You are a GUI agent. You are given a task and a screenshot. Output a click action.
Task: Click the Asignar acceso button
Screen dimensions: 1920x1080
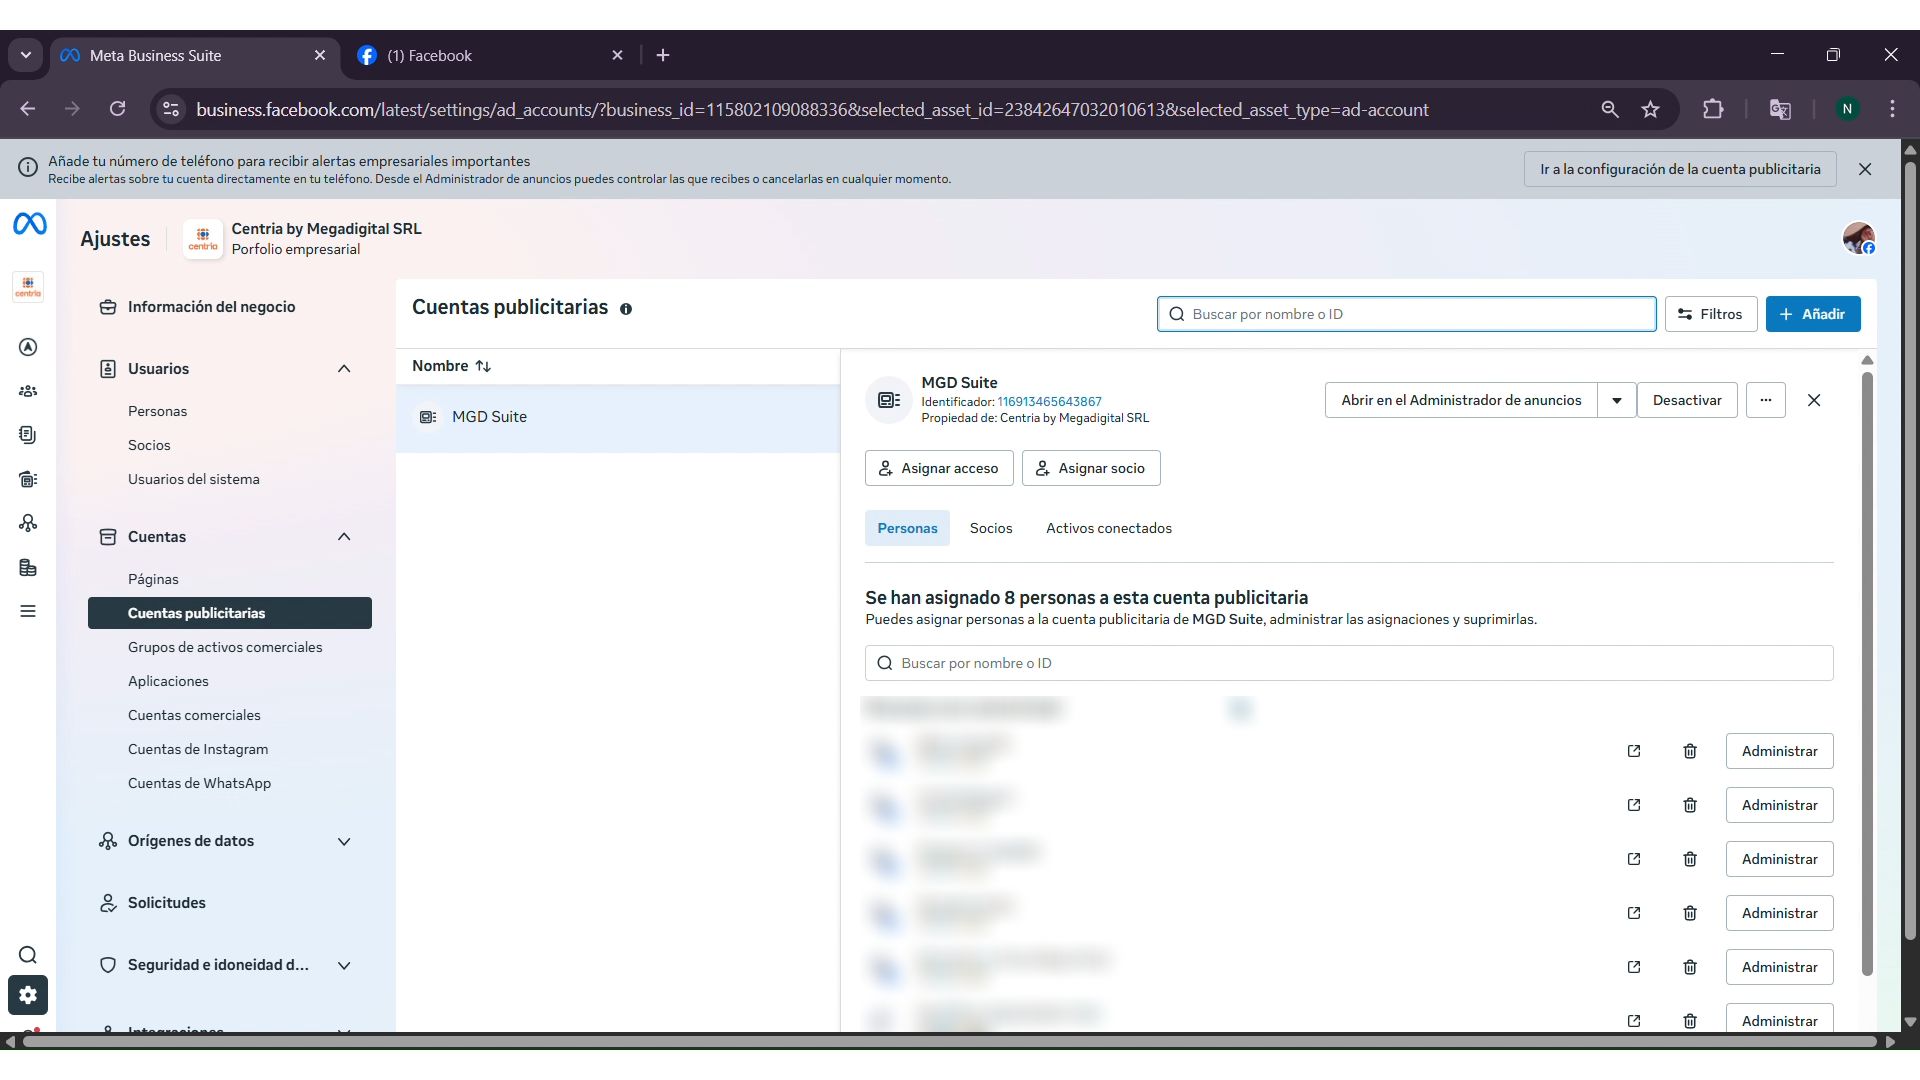point(939,468)
